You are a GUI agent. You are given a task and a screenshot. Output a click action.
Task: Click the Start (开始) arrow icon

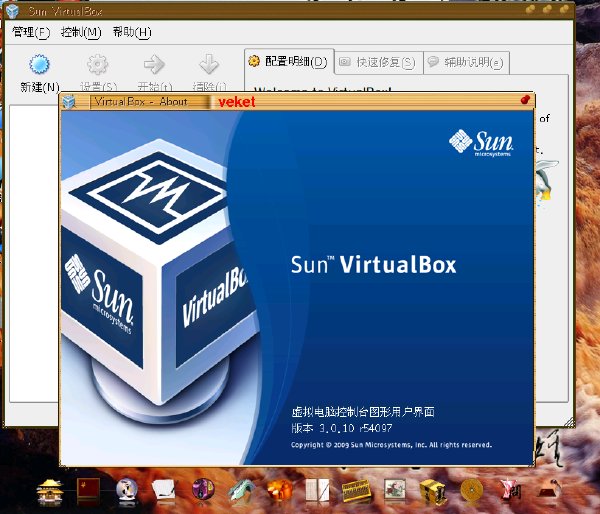tap(154, 64)
